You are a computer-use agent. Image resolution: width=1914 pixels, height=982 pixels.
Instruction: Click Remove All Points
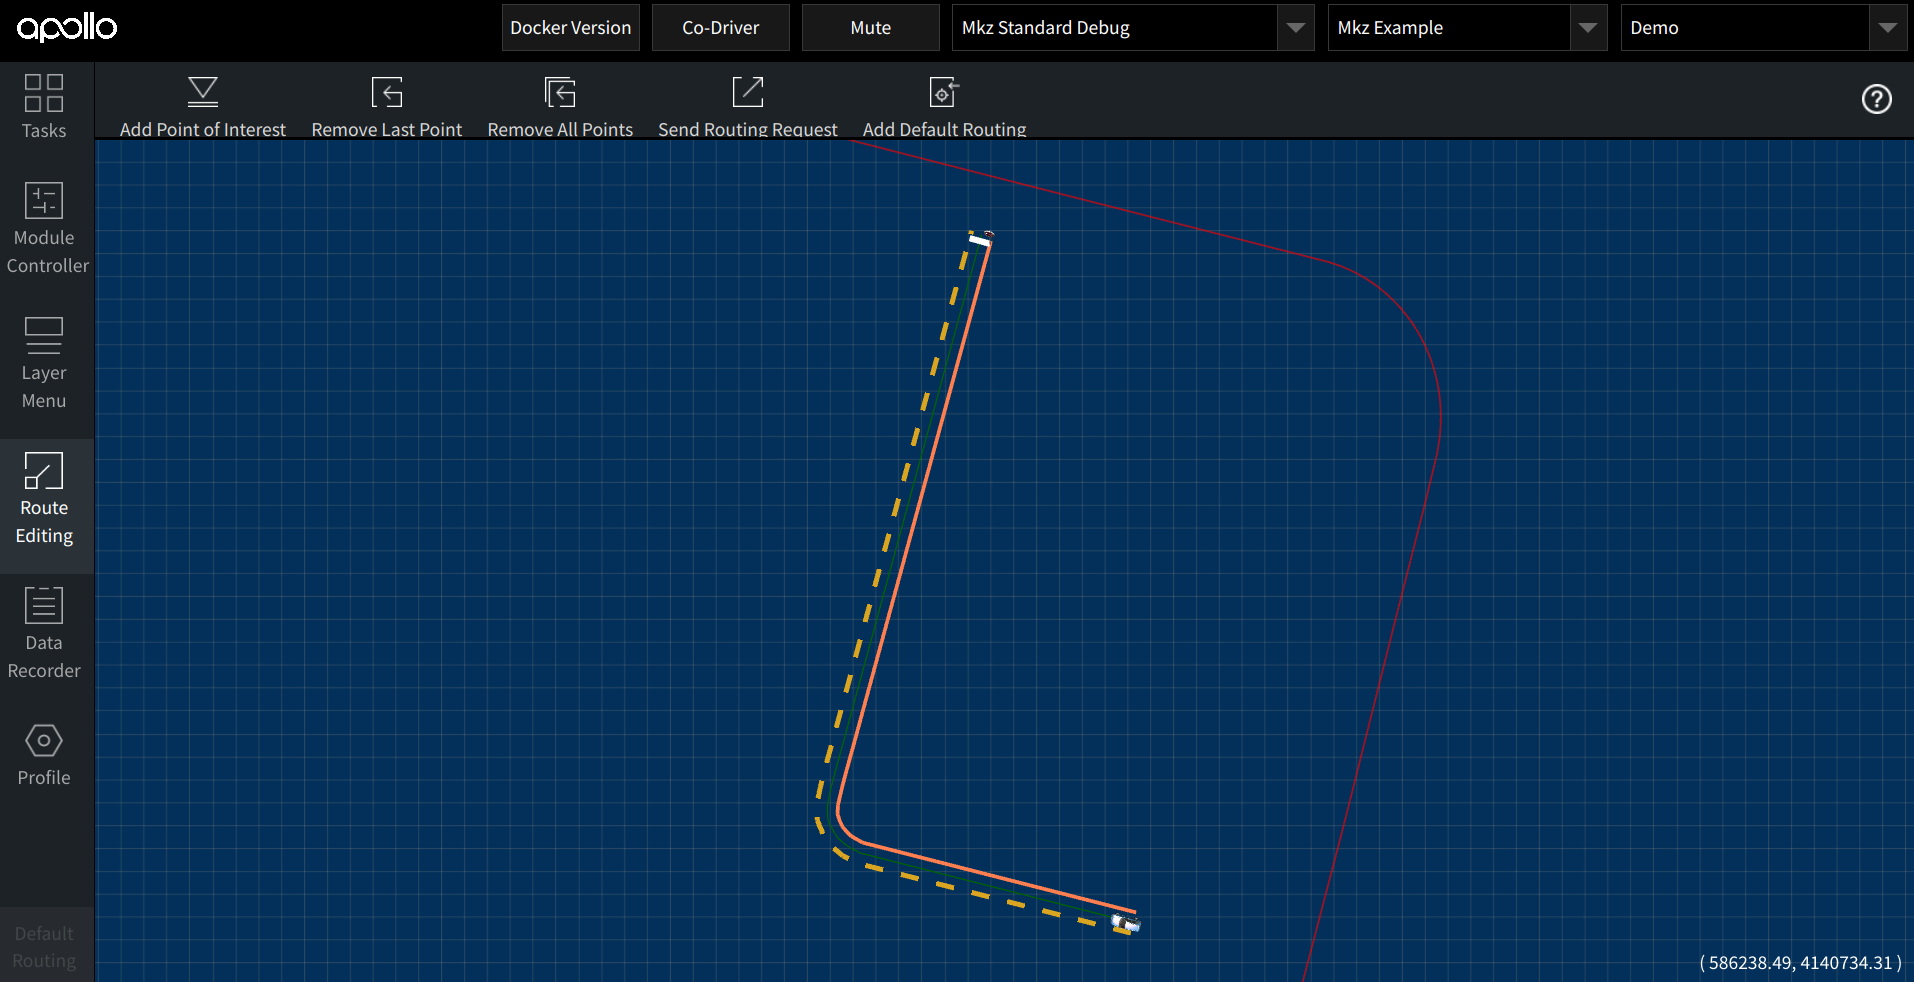[559, 103]
